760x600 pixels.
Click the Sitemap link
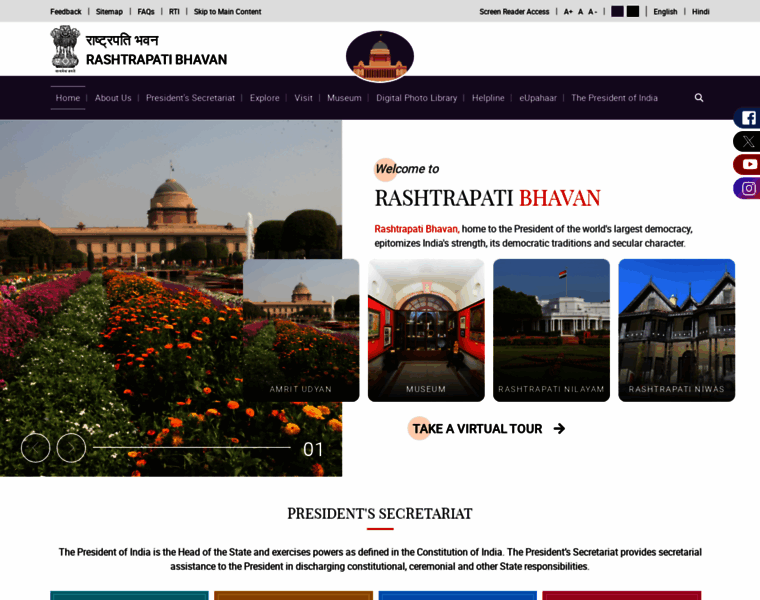tap(109, 12)
